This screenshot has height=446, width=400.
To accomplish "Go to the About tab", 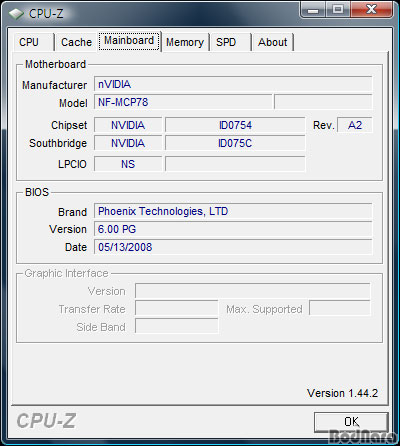I will pyautogui.click(x=273, y=42).
